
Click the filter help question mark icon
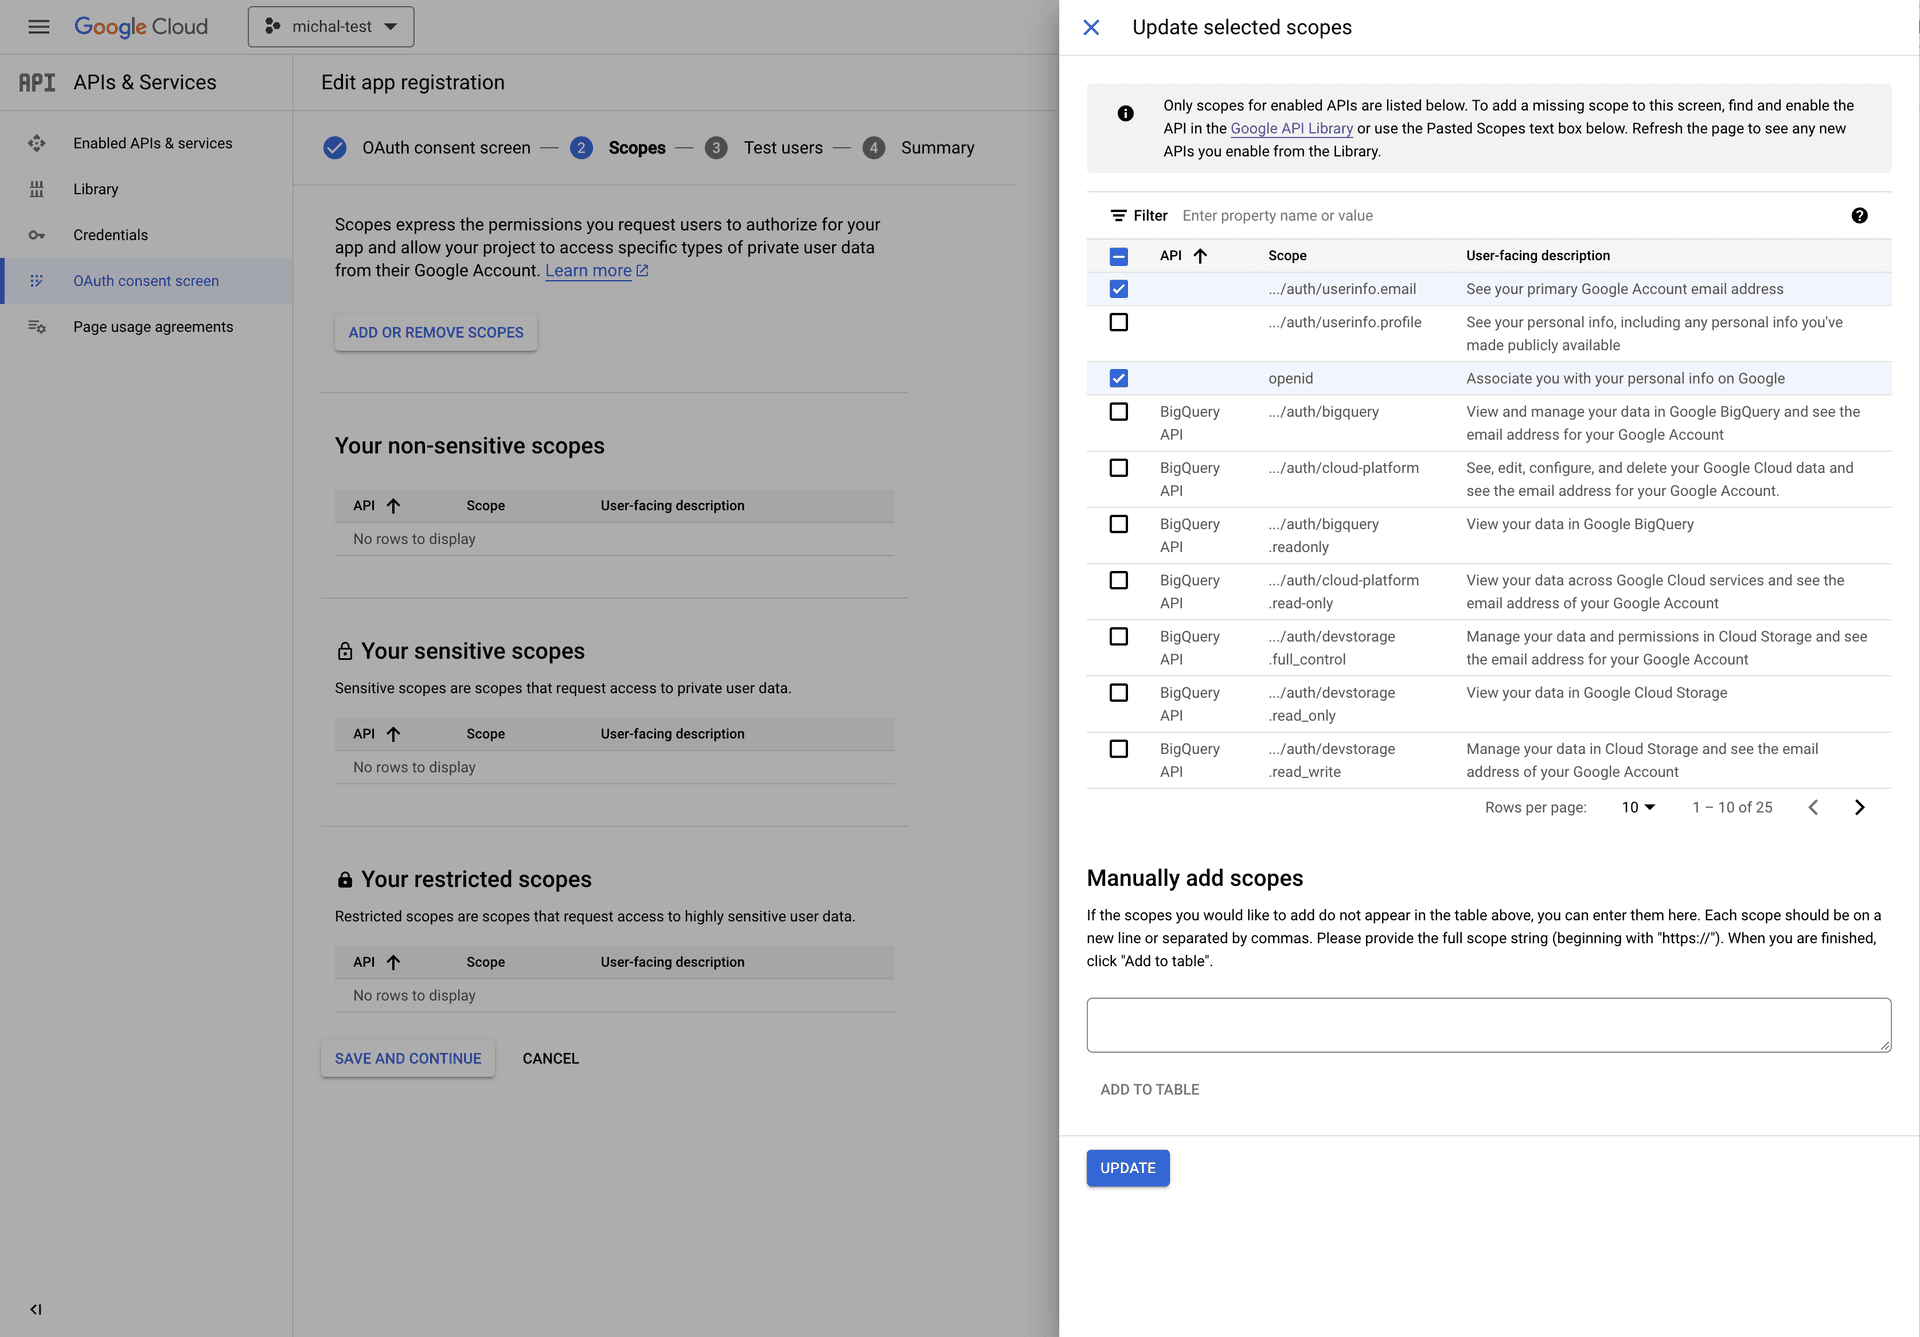1859,216
